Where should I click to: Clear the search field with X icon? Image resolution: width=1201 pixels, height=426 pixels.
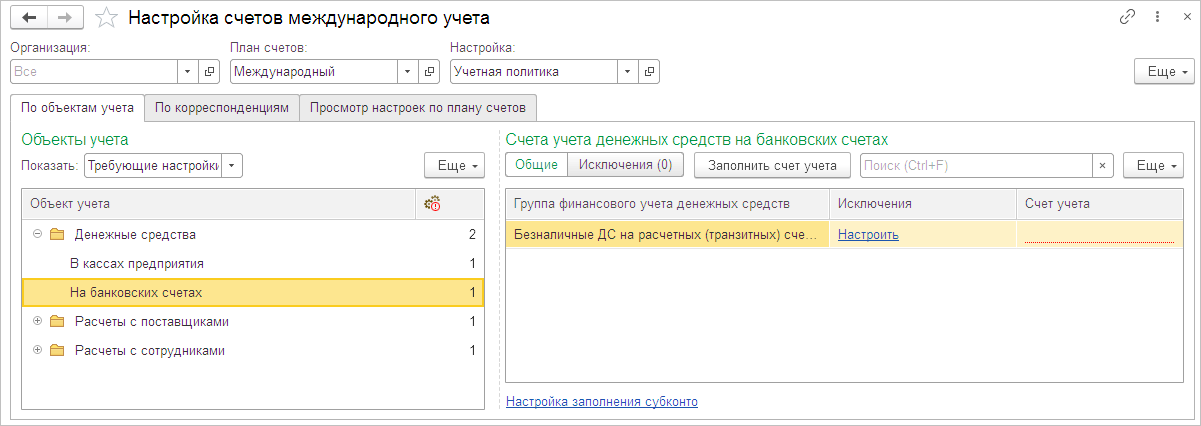tap(1102, 165)
